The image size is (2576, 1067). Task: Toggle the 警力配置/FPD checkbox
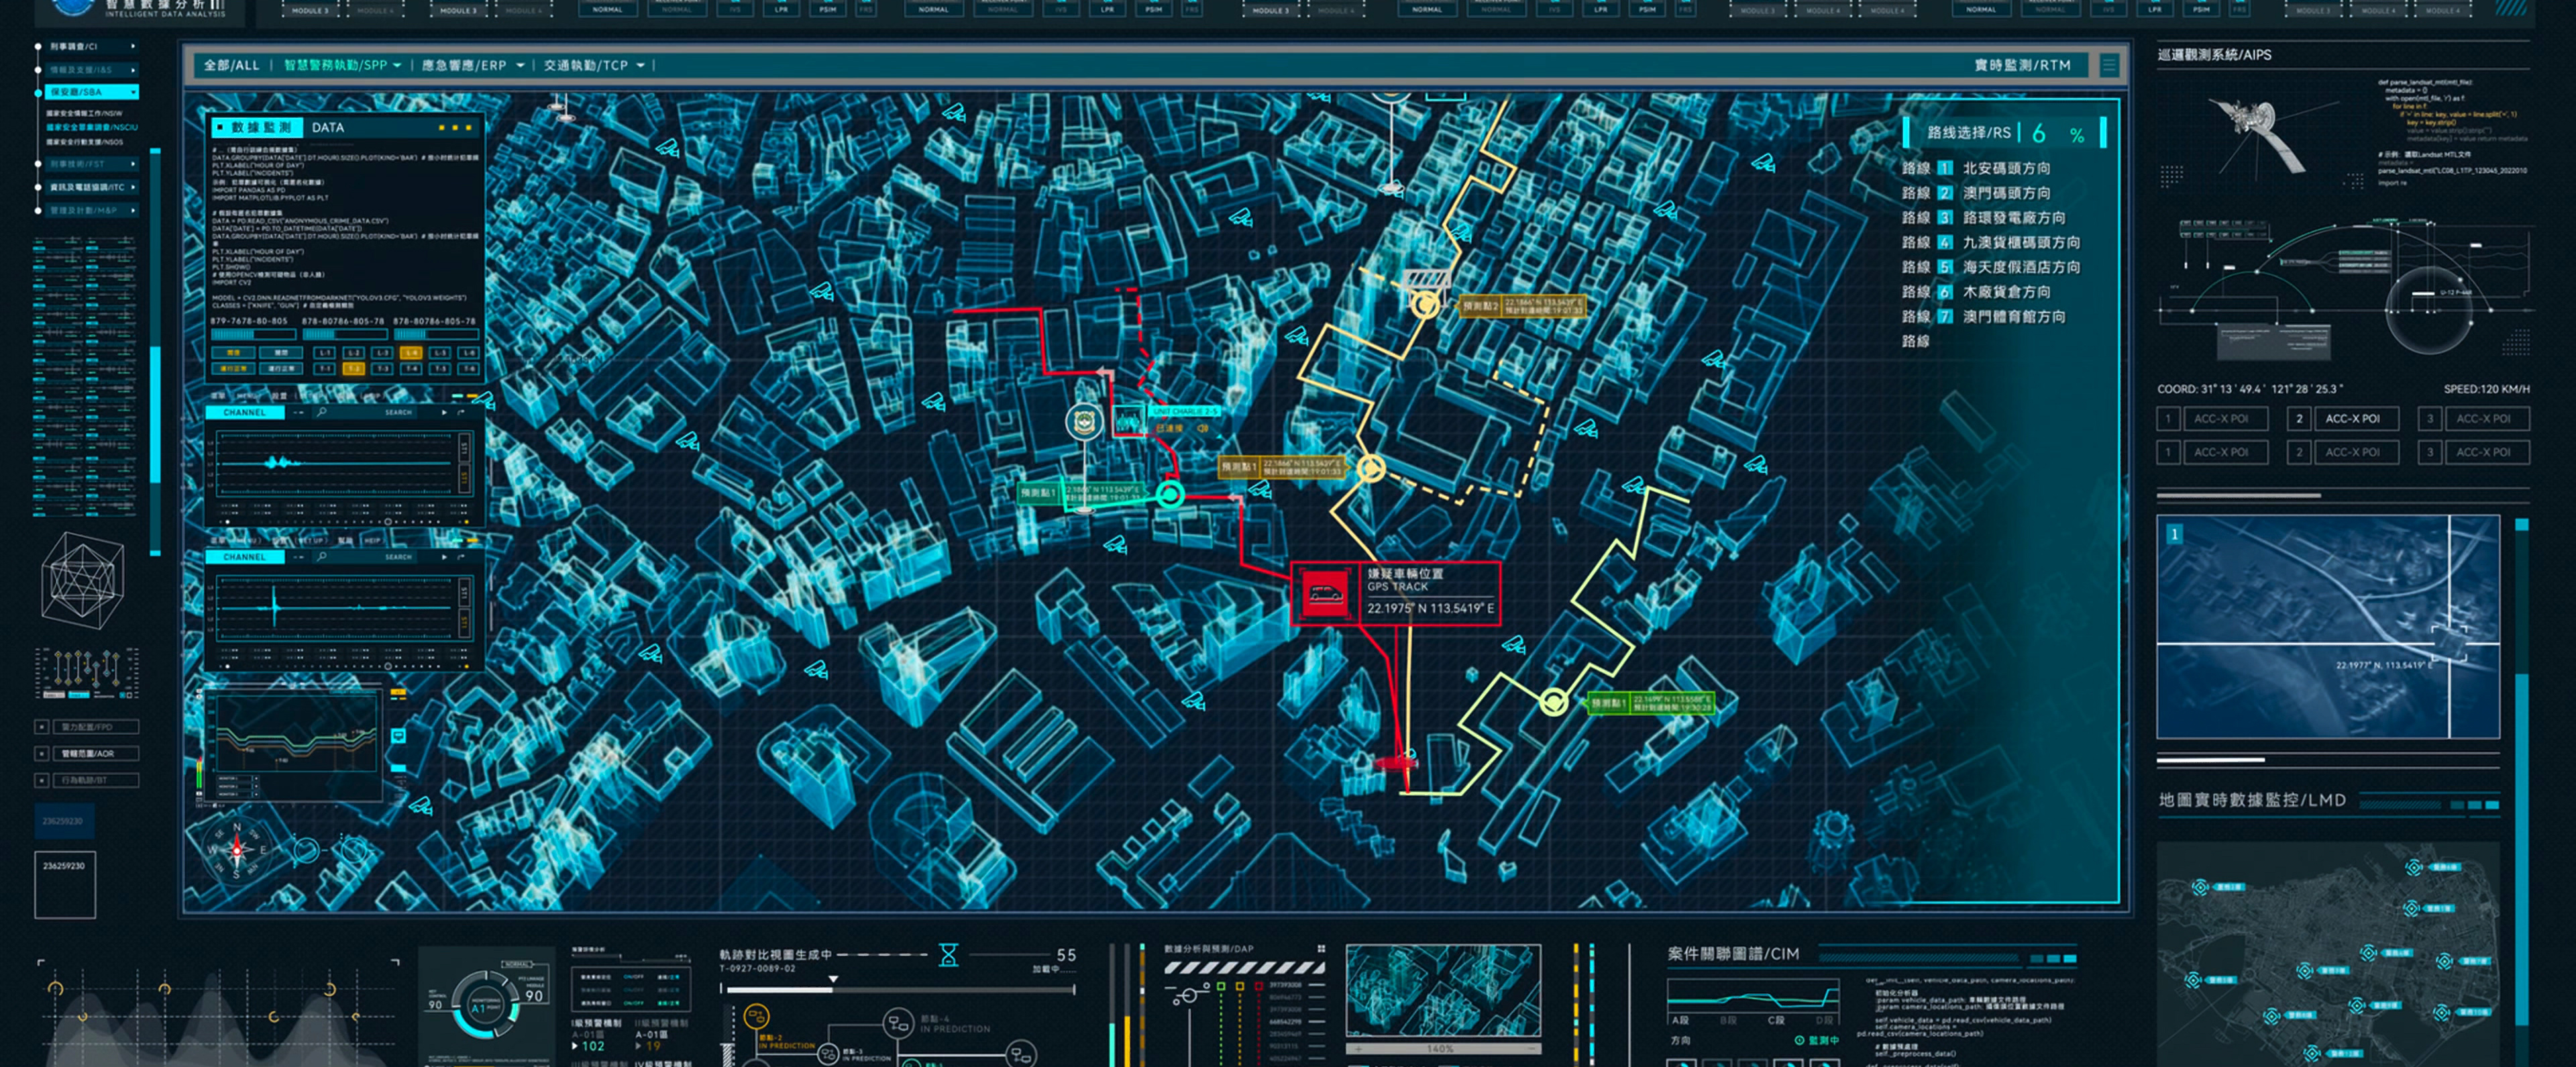coord(42,727)
